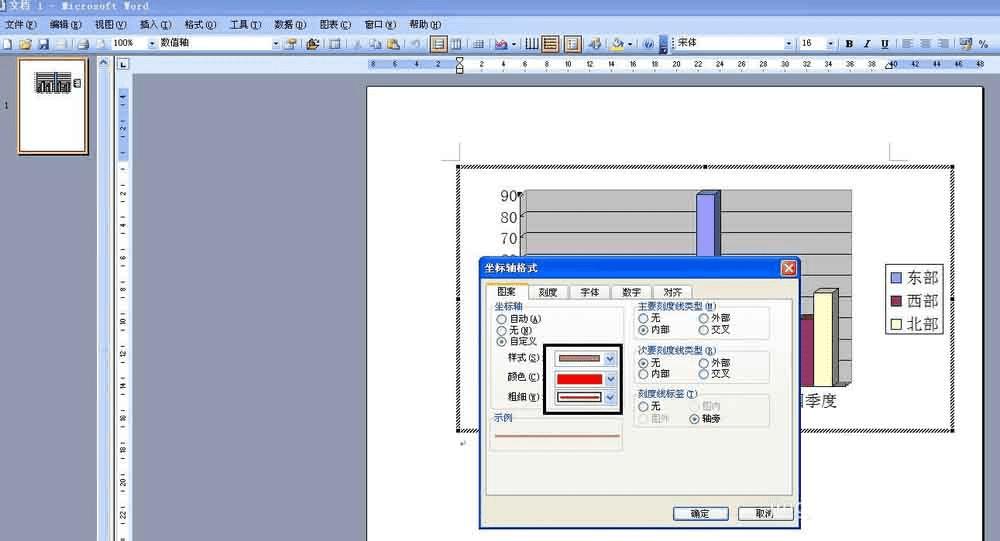Screen dimensions: 1000x541
Task: Click the New document icon
Action: [x=7, y=43]
